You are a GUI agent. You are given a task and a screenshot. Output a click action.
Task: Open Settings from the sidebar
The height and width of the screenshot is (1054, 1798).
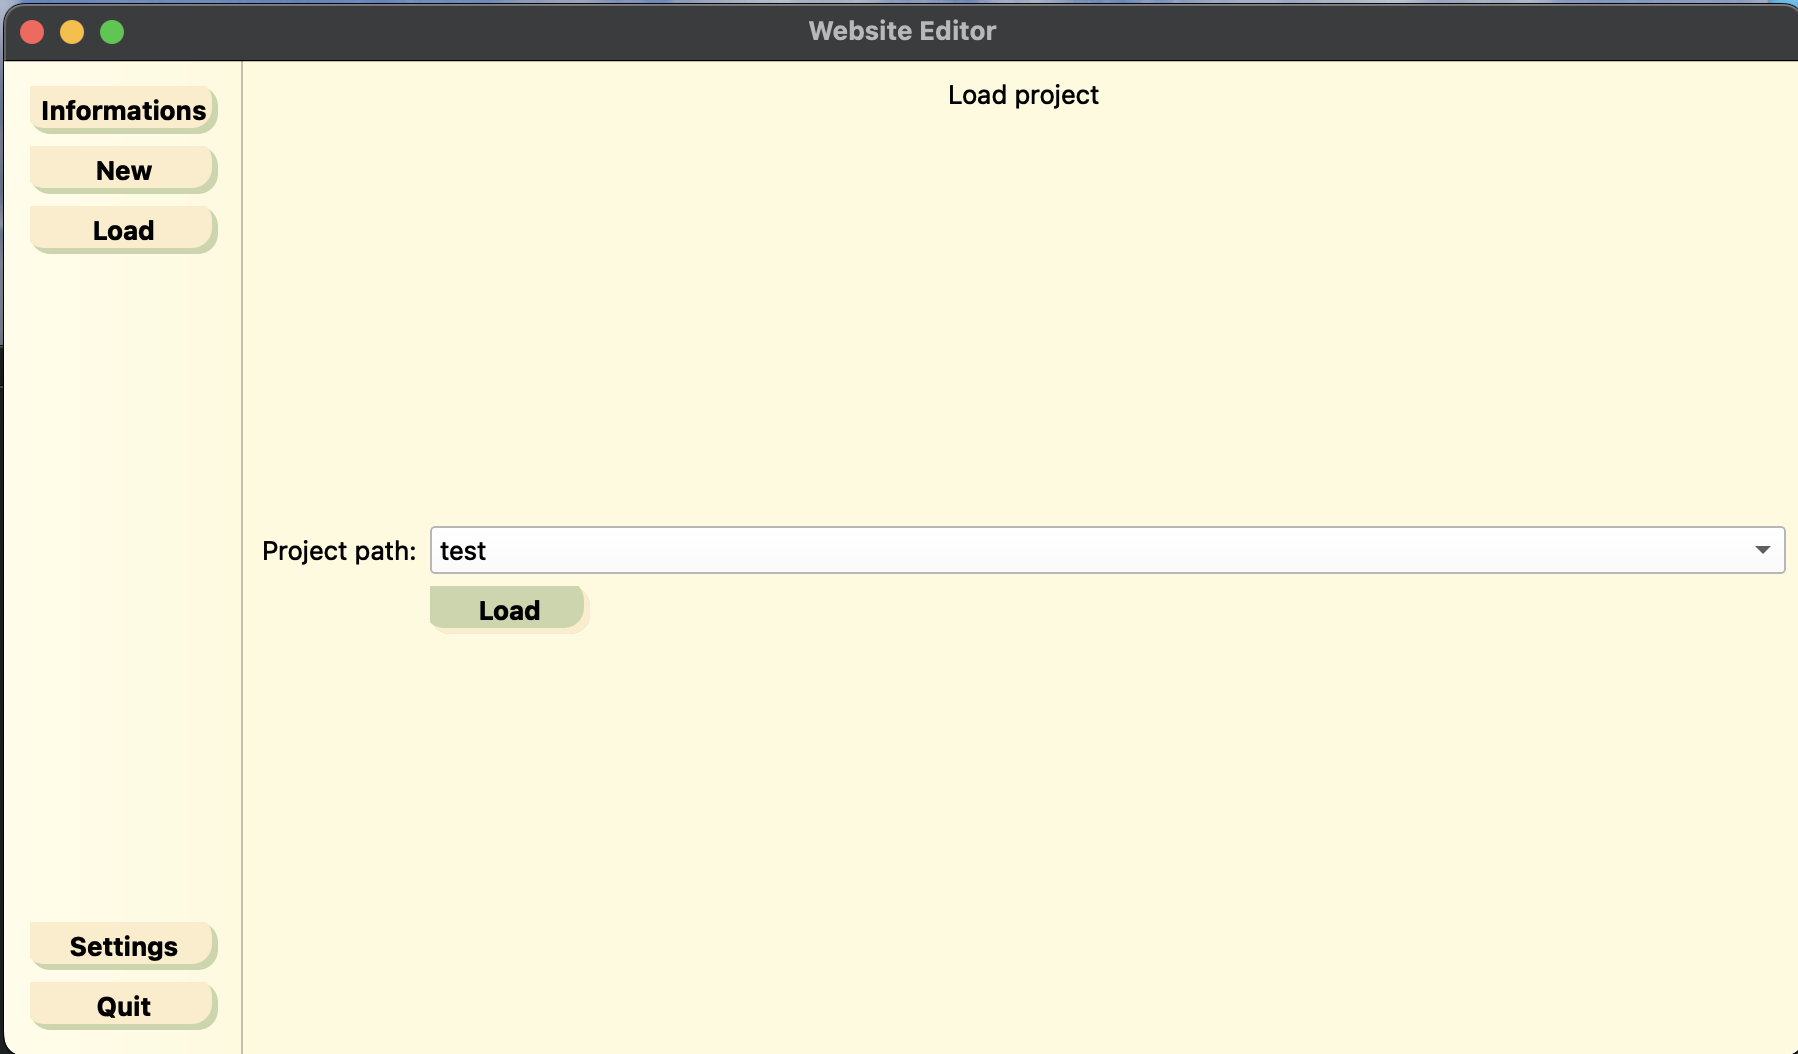click(x=123, y=946)
